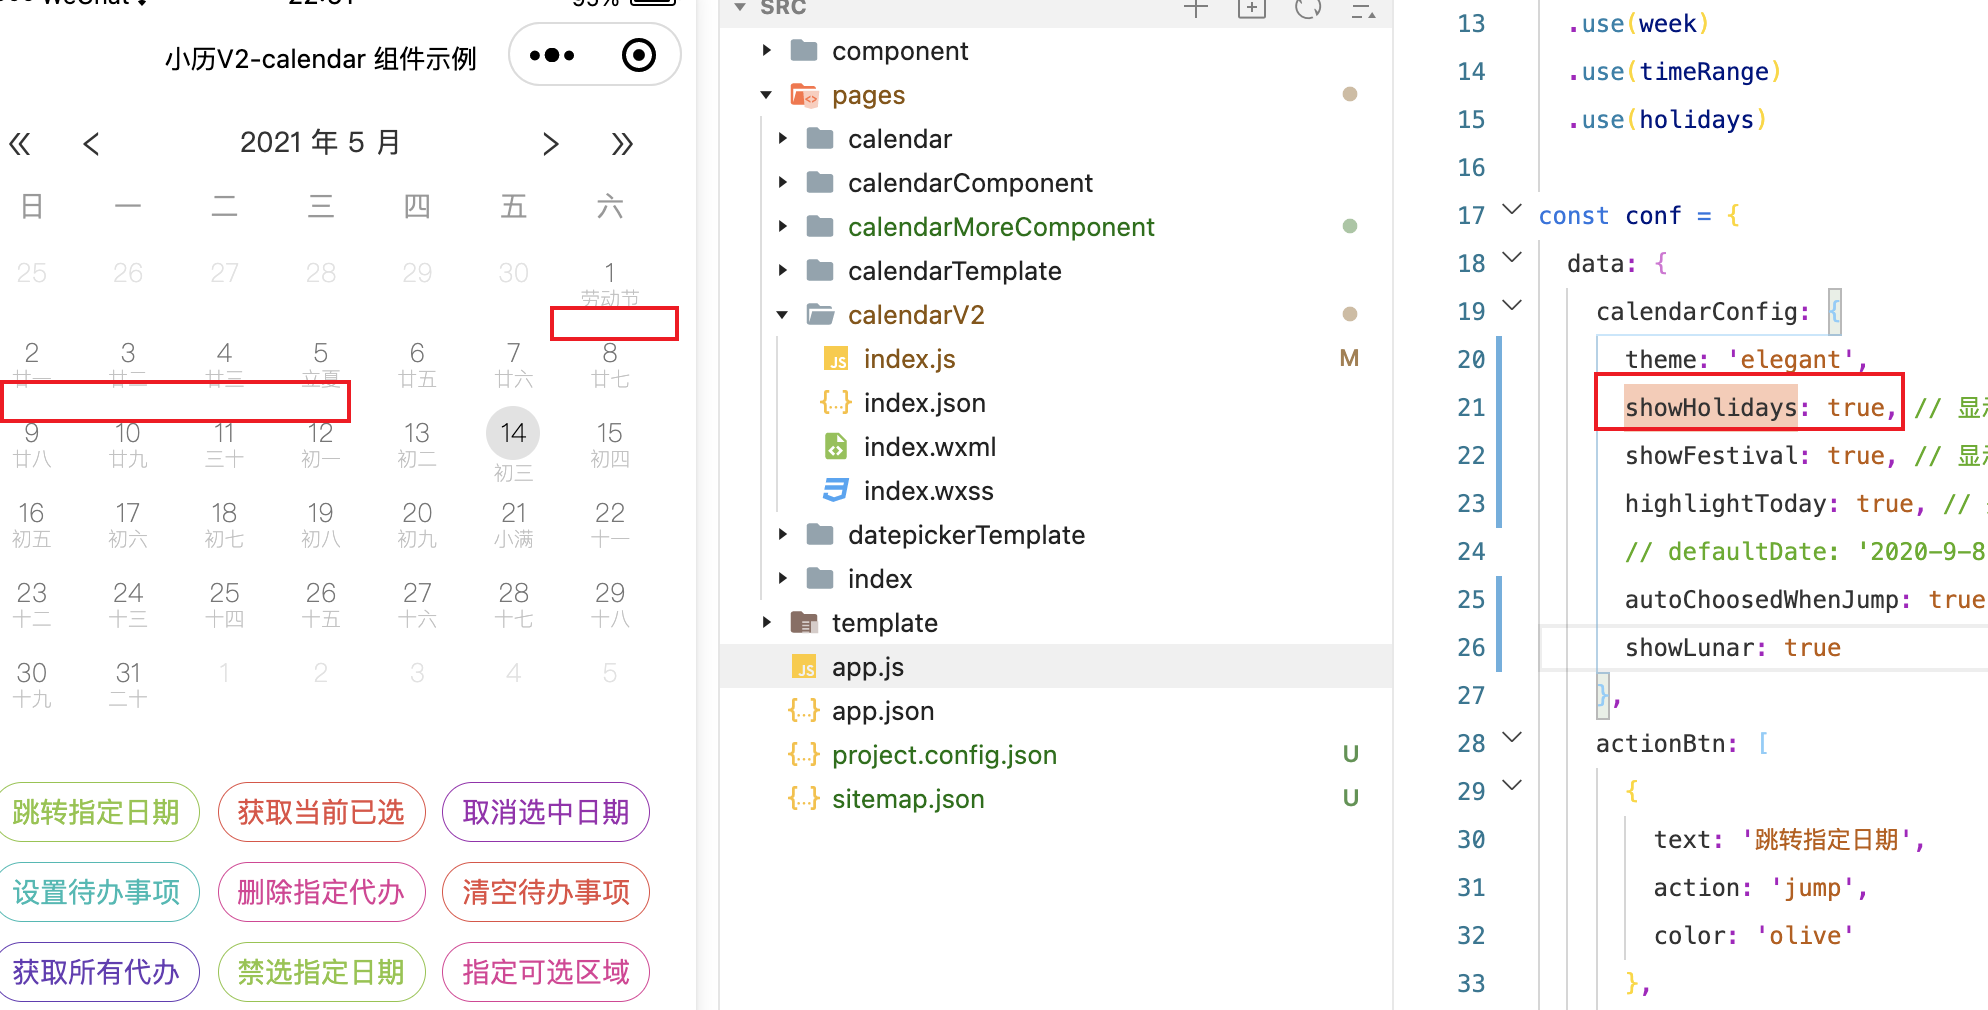Collapse the calendarV2 folder

[782, 314]
